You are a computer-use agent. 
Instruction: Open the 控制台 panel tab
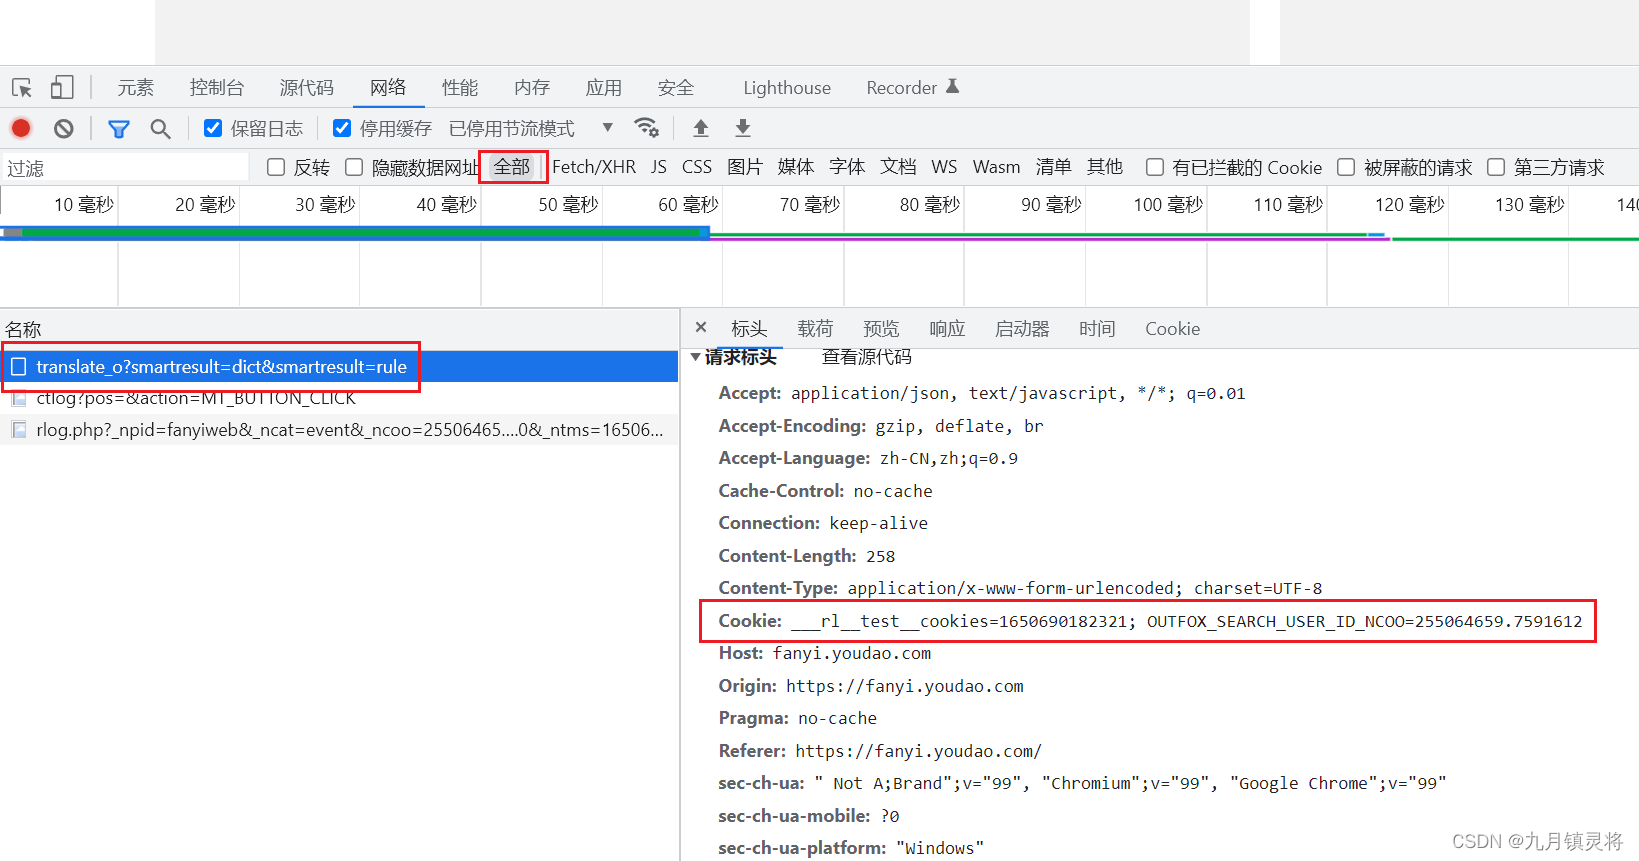(x=217, y=88)
